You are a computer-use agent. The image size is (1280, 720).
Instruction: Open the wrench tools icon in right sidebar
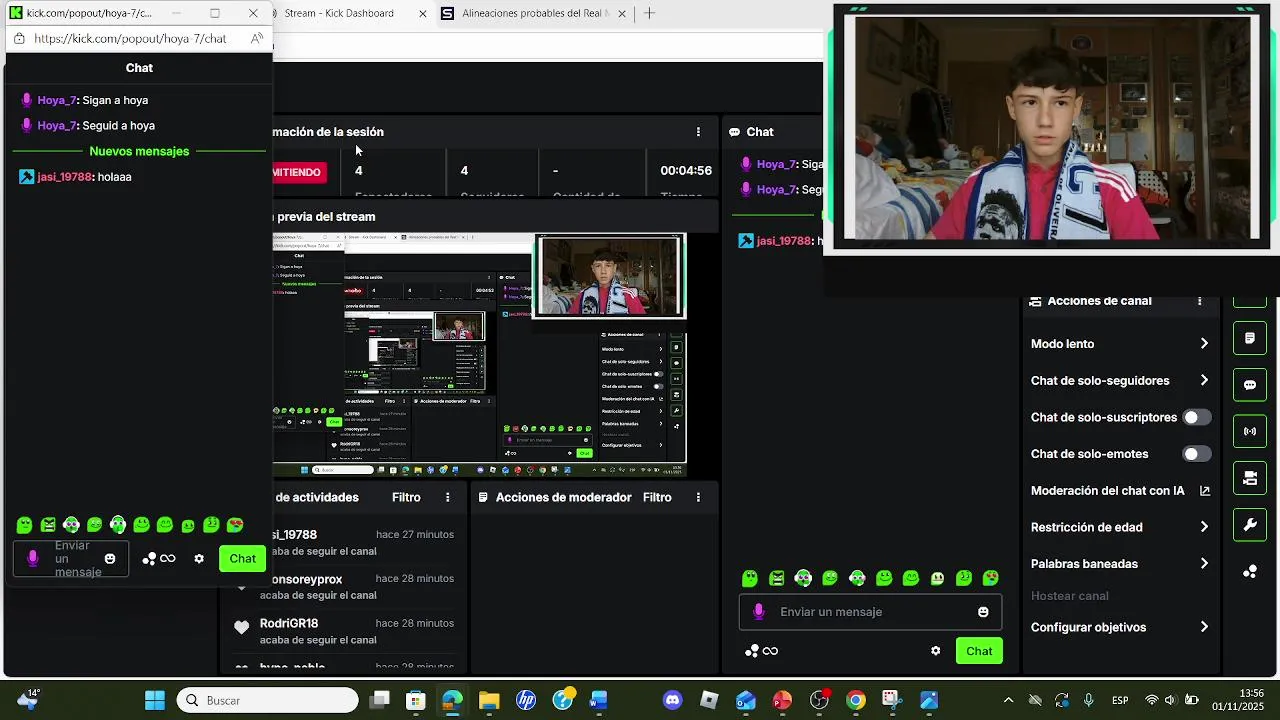1250,525
